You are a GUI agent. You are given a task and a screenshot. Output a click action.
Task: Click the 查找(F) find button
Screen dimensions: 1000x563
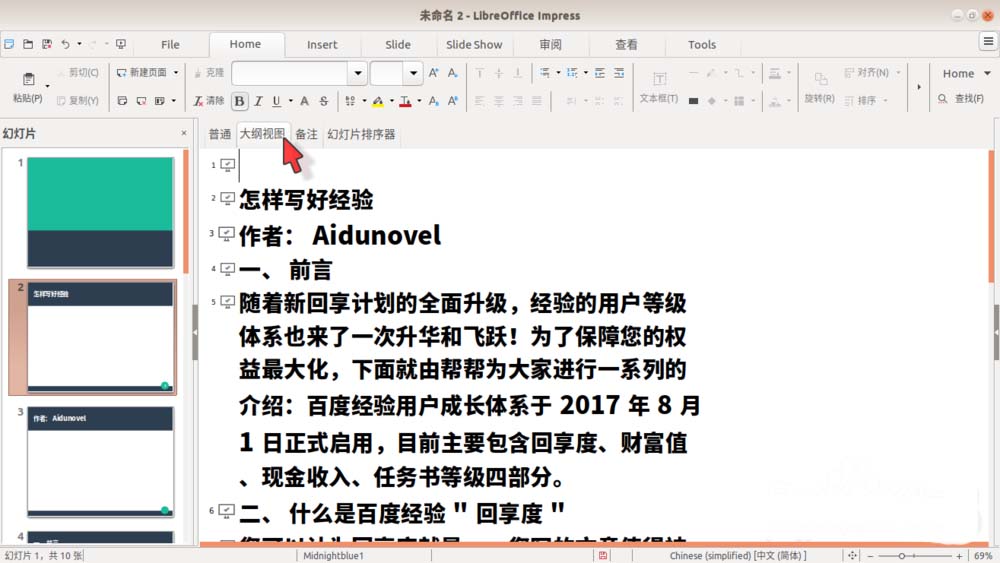[961, 99]
